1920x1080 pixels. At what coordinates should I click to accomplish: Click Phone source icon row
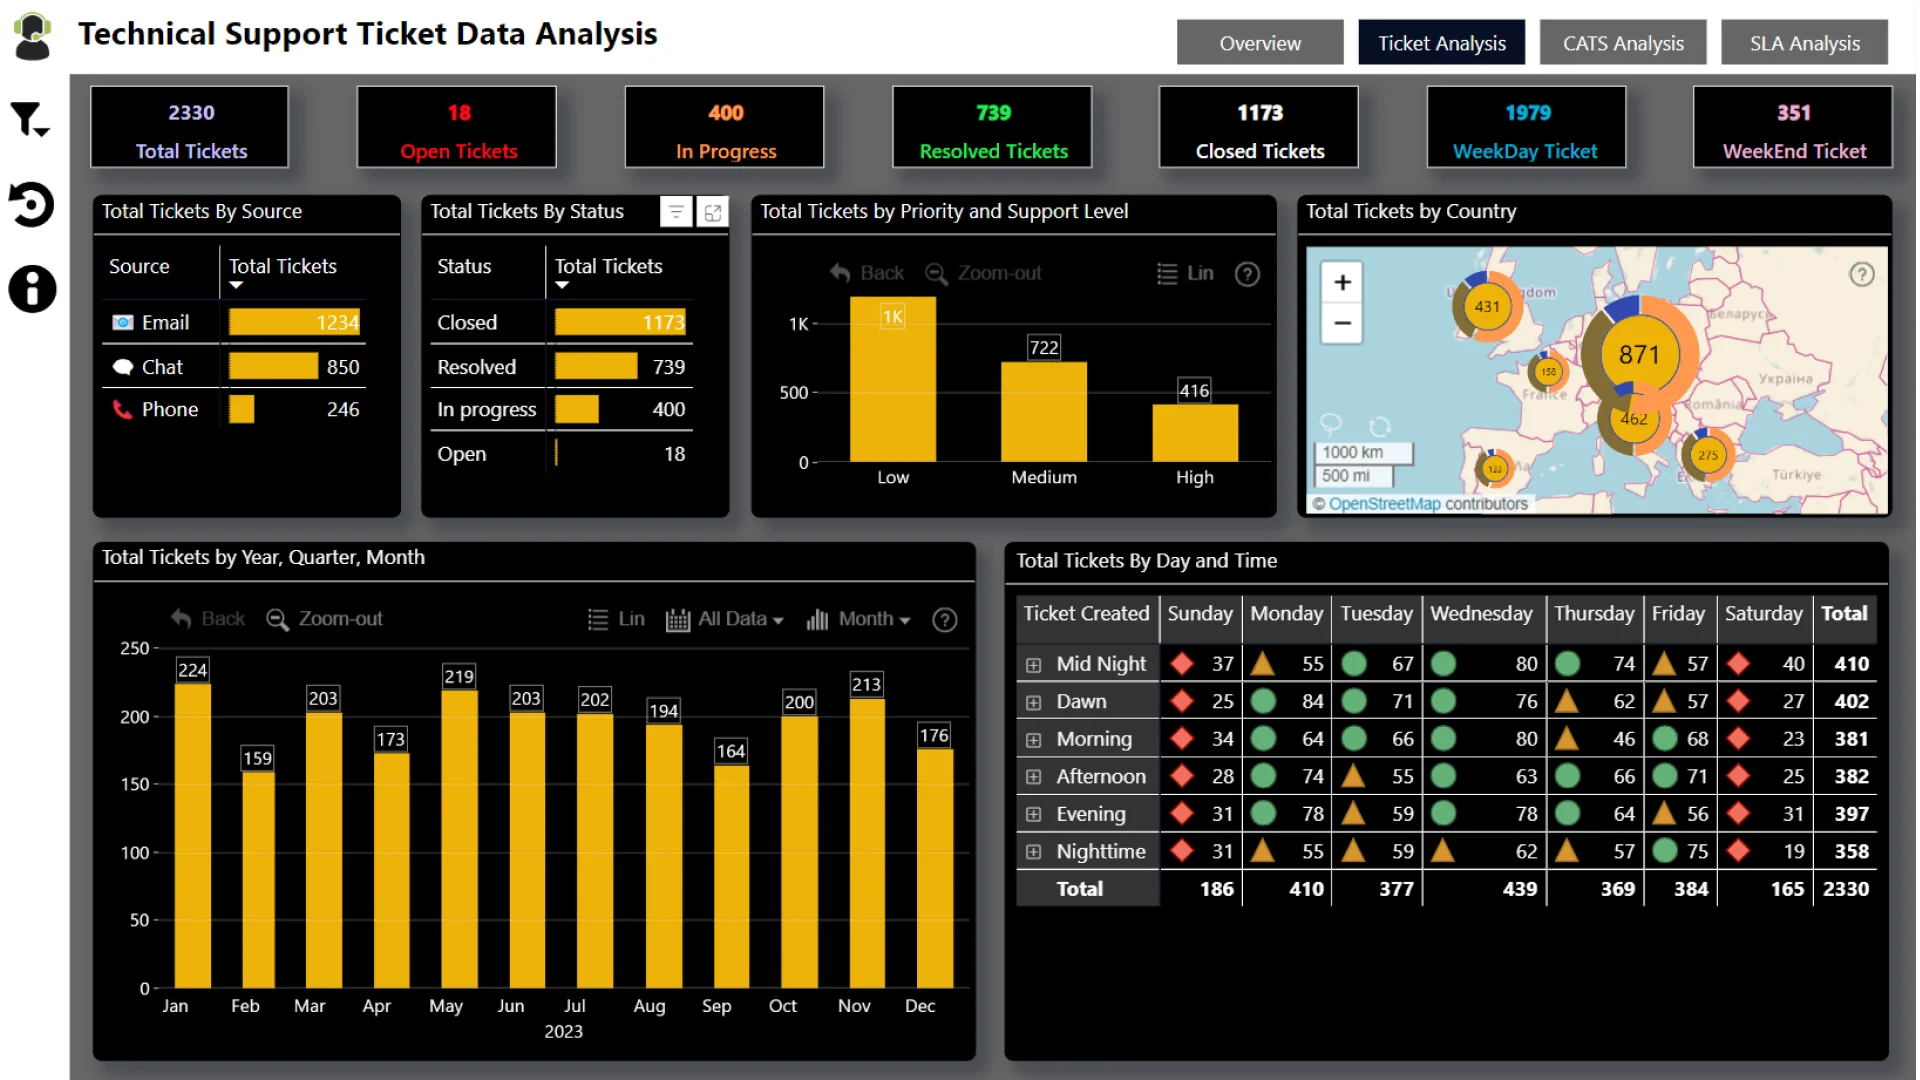[234, 409]
